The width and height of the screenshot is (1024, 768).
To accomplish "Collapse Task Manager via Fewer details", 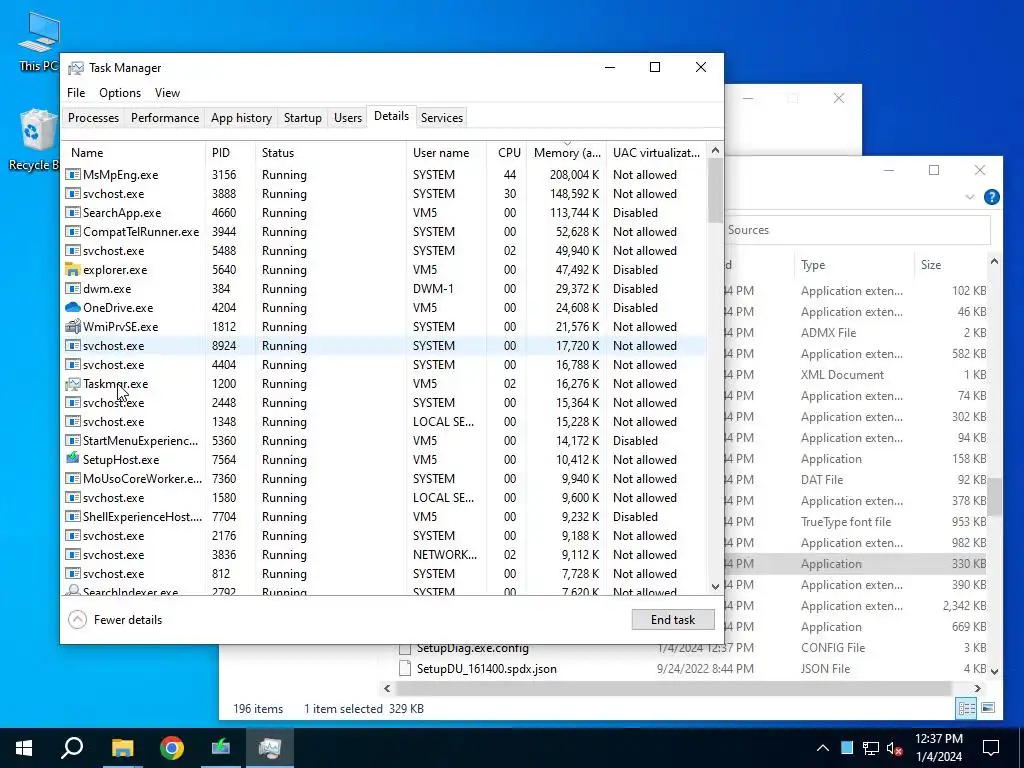I will 116,620.
